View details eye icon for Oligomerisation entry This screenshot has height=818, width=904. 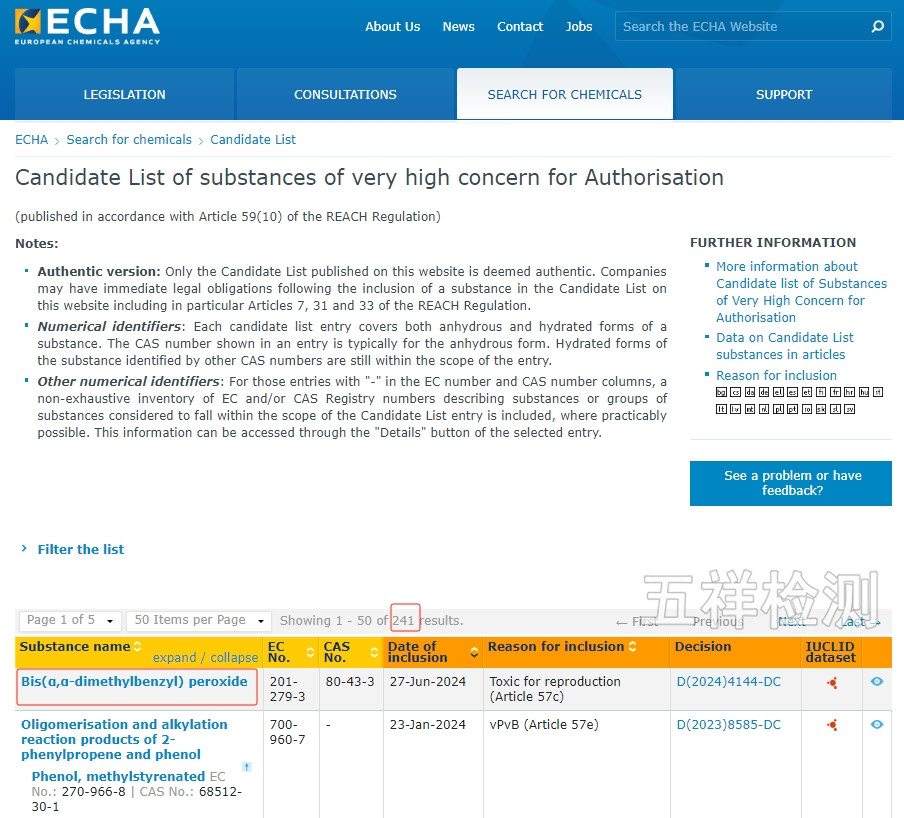pos(877,725)
